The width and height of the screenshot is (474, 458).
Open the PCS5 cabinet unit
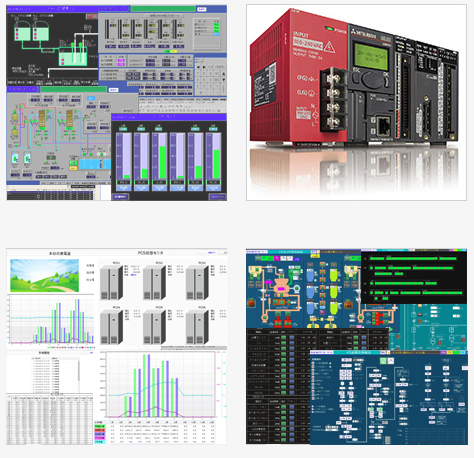pos(154,327)
